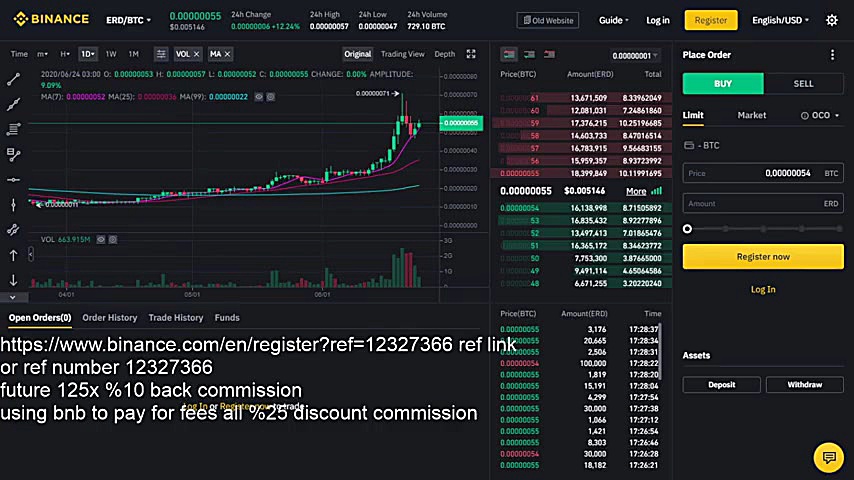This screenshot has height=480, width=854.
Task: Select the 1W time interval
Action: click(x=111, y=54)
